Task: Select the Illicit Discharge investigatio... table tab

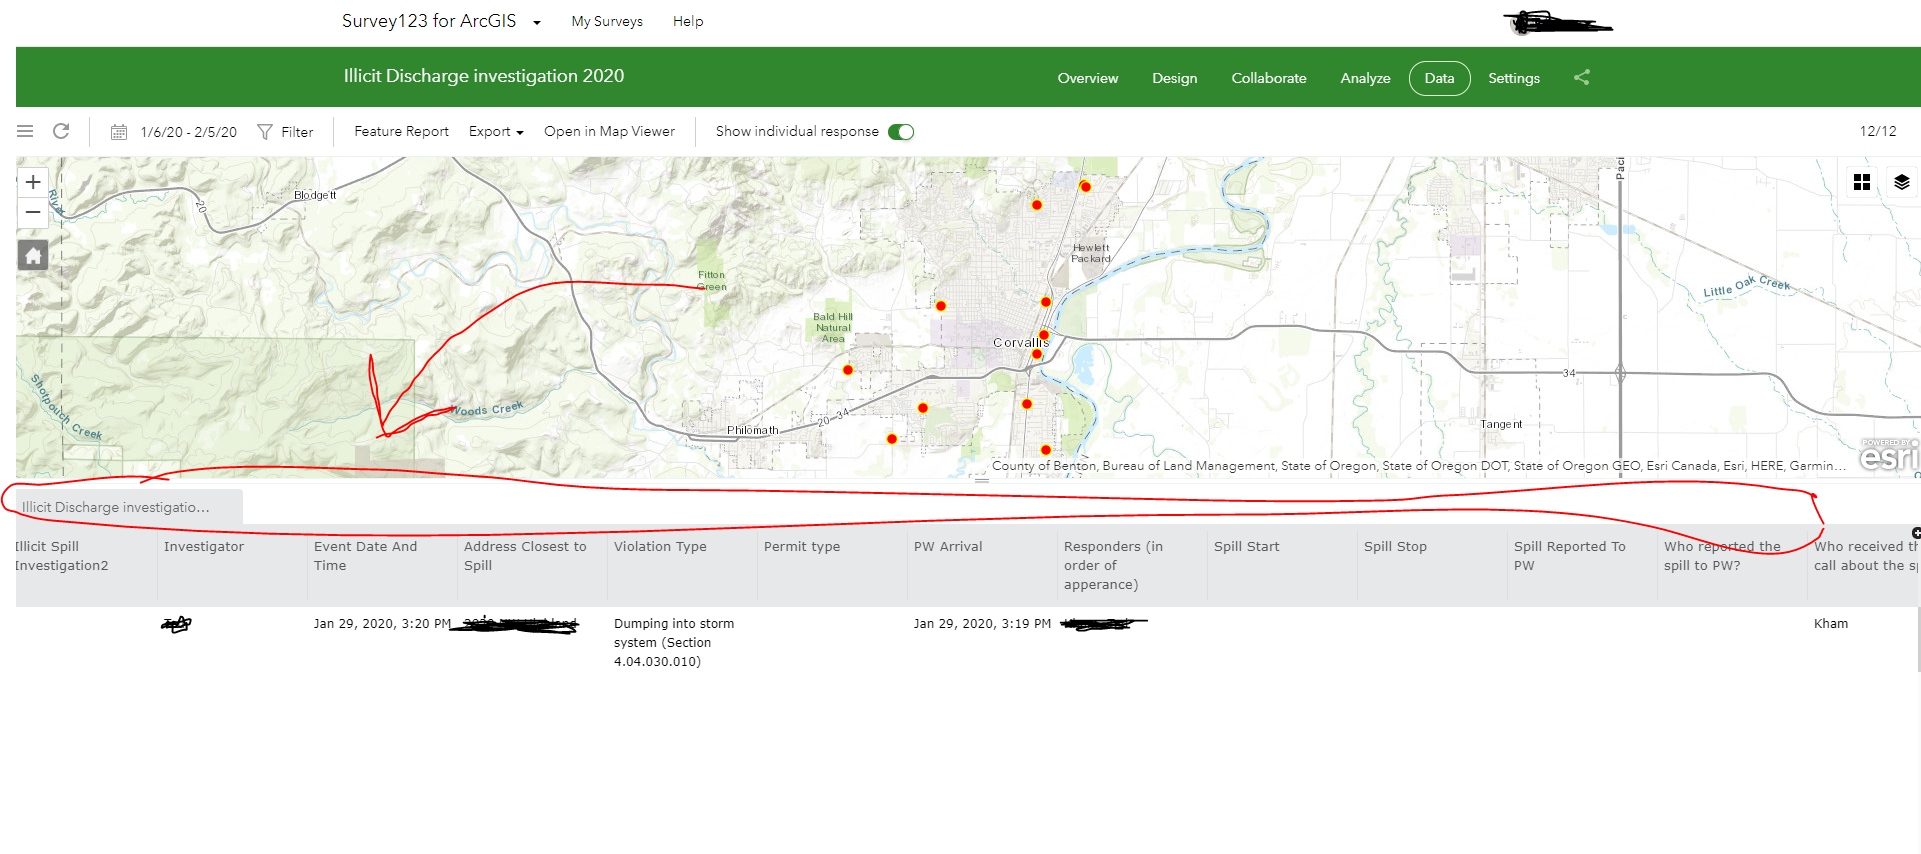Action: 129,507
